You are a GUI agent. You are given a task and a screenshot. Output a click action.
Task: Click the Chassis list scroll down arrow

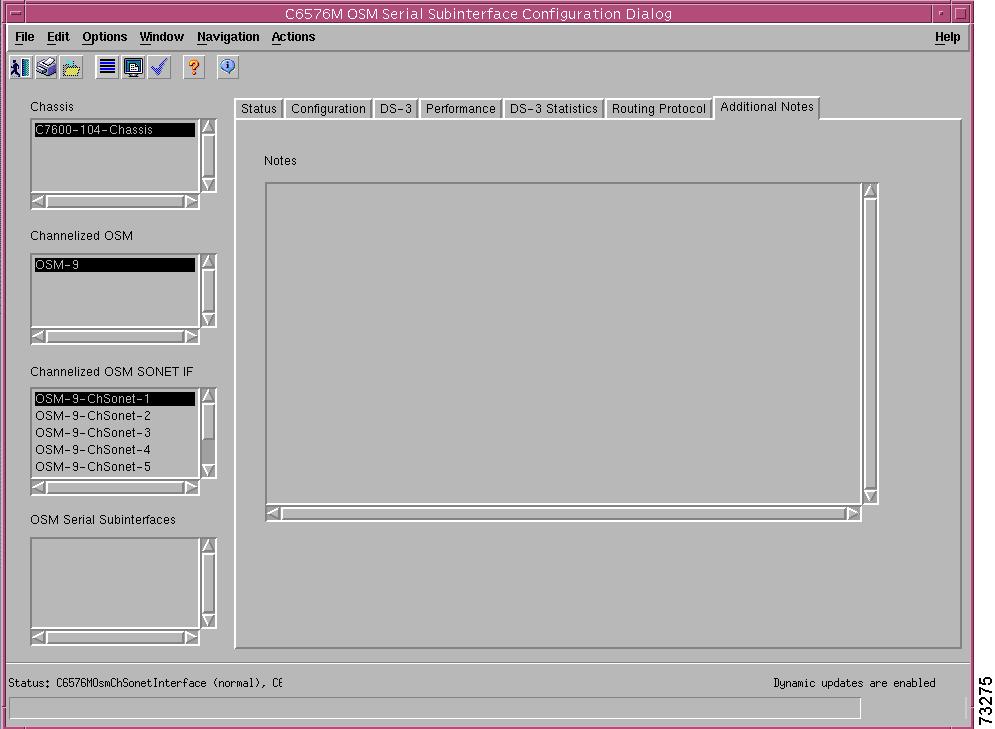[x=208, y=184]
